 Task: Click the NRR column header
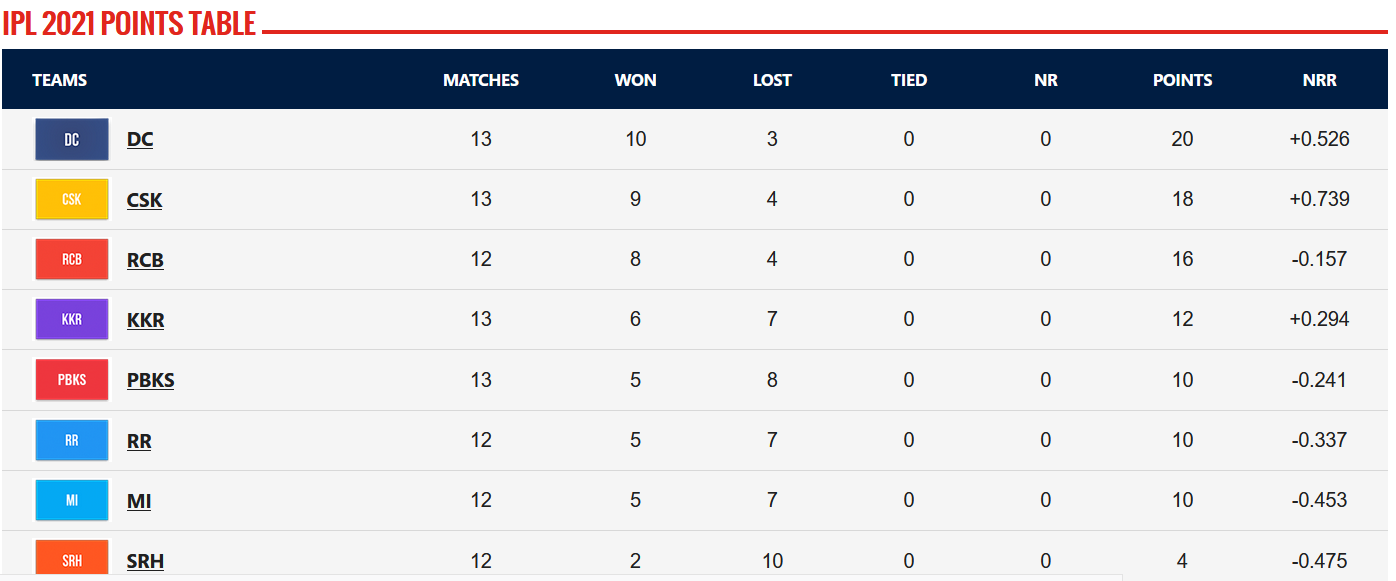[x=1320, y=80]
